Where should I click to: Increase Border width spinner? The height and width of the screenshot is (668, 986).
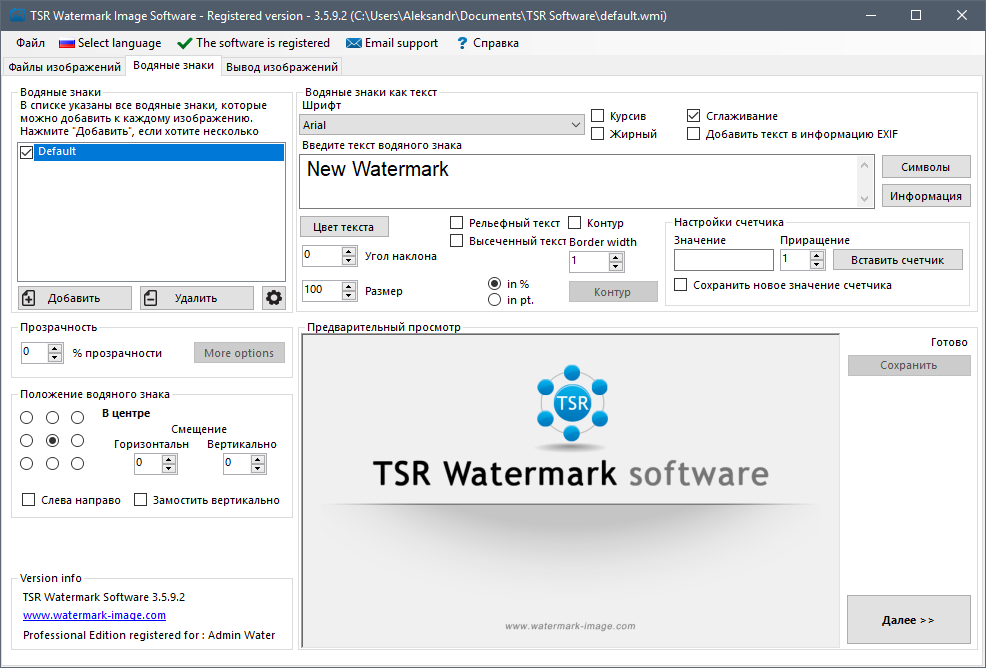(x=616, y=257)
